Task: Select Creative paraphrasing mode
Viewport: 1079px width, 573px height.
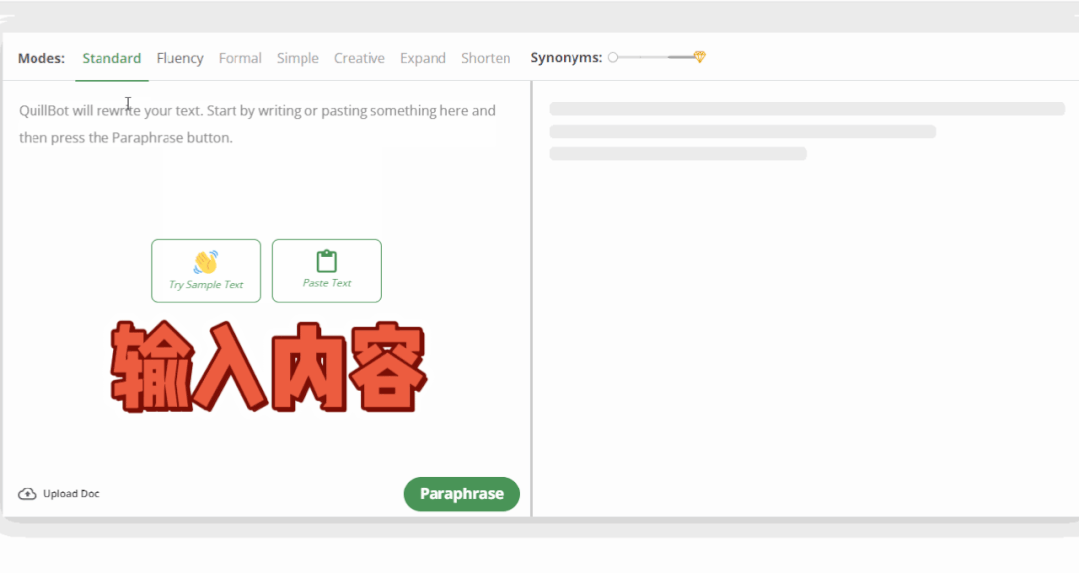Action: 359,58
